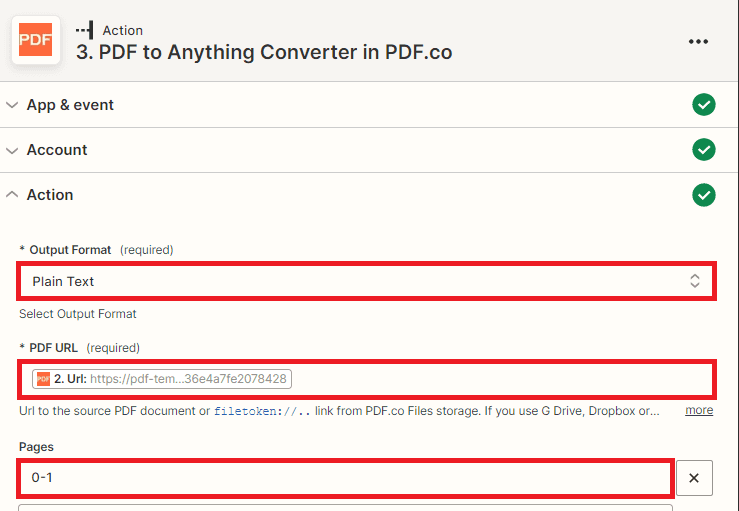
Task: Click the green checkmark beside Account
Action: (x=704, y=150)
